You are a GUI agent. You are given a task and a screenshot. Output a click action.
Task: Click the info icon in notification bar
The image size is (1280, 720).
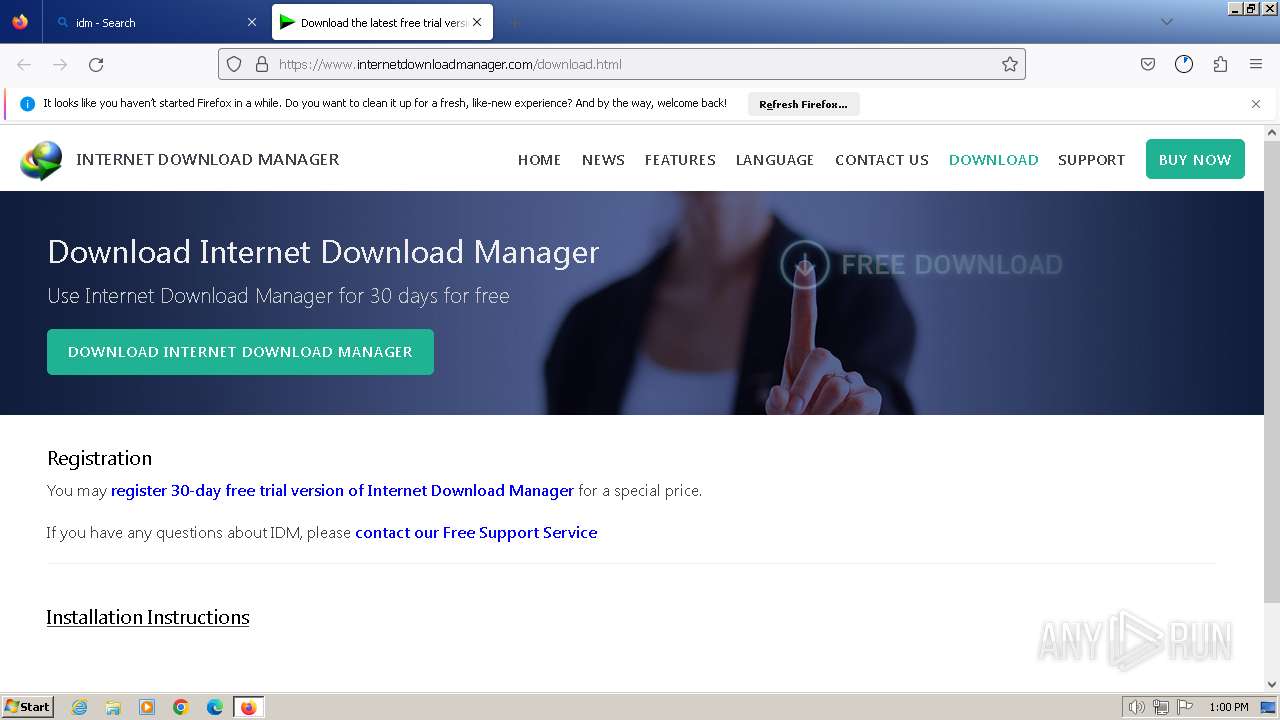click(x=28, y=104)
